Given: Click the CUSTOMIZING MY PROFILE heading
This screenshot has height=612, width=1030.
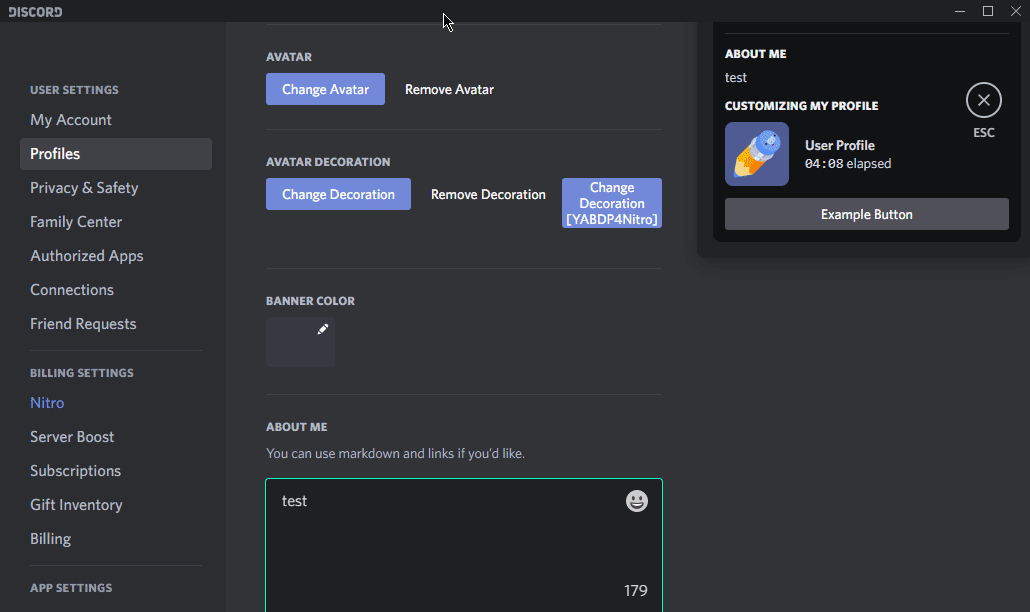Looking at the screenshot, I should coord(801,106).
